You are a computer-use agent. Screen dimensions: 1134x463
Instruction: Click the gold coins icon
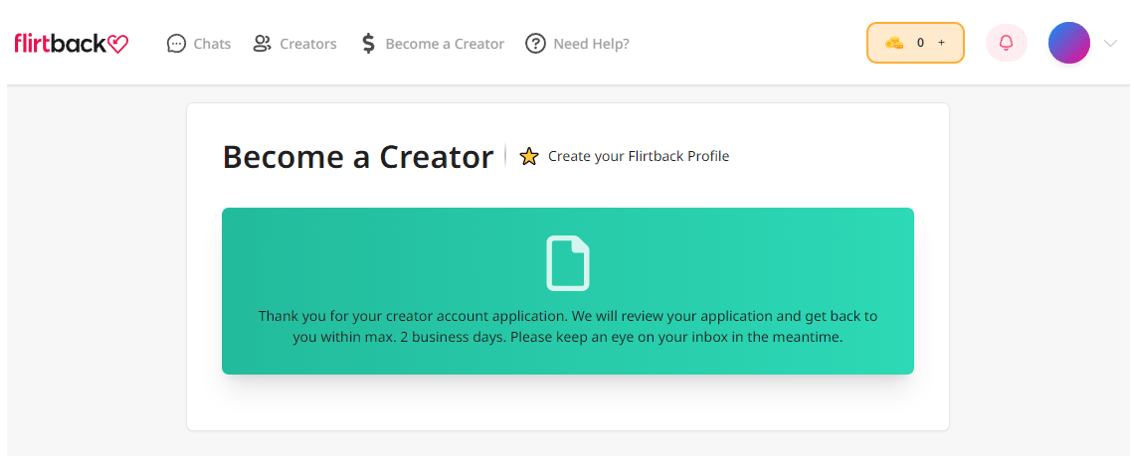895,43
